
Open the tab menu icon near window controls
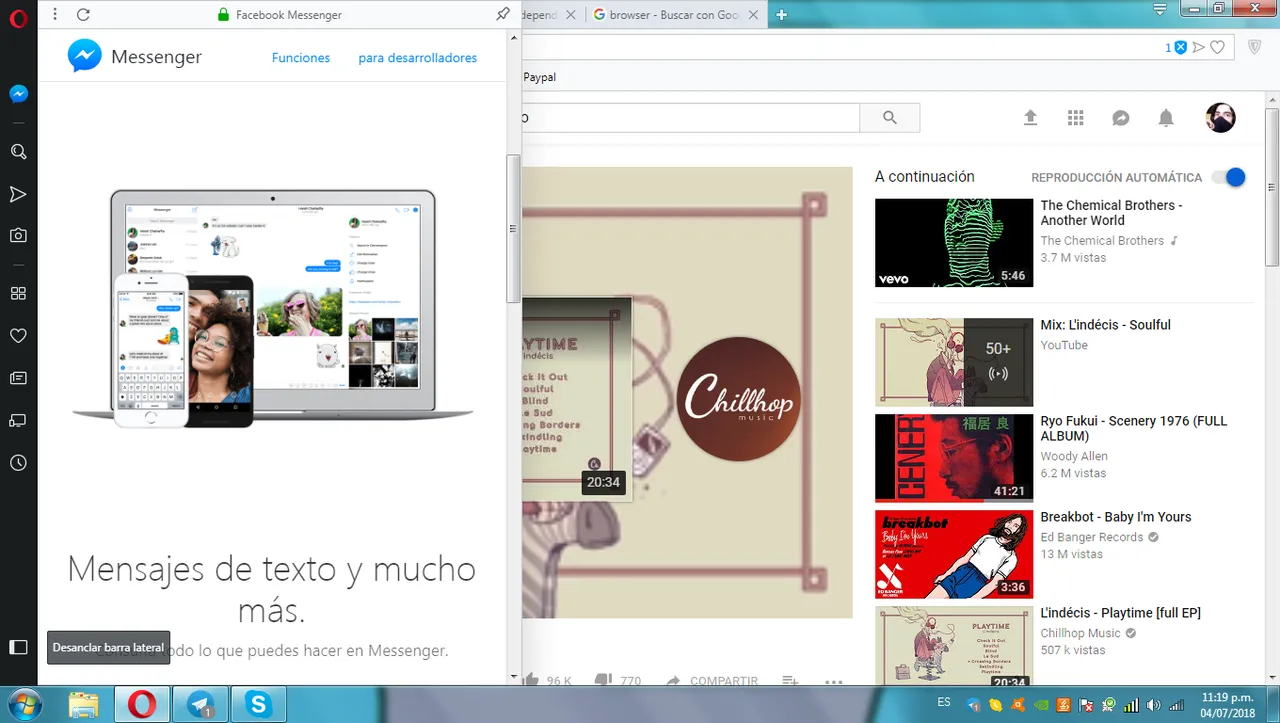(1160, 9)
